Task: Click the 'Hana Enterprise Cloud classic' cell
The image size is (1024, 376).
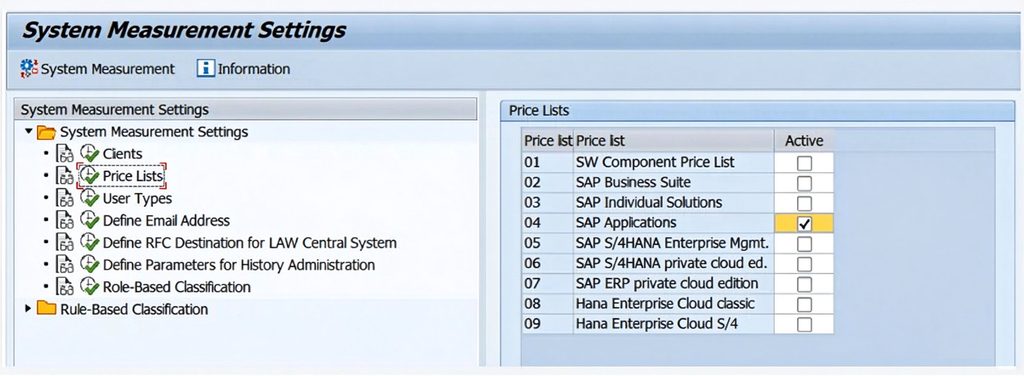Action: pos(674,304)
